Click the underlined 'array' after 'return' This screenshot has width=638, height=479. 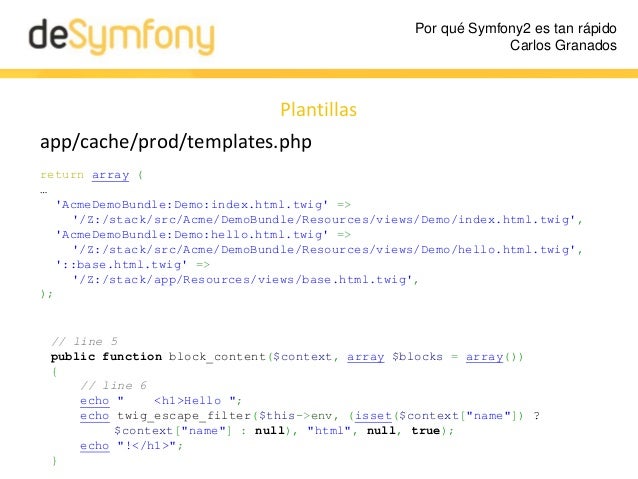pyautogui.click(x=110, y=175)
